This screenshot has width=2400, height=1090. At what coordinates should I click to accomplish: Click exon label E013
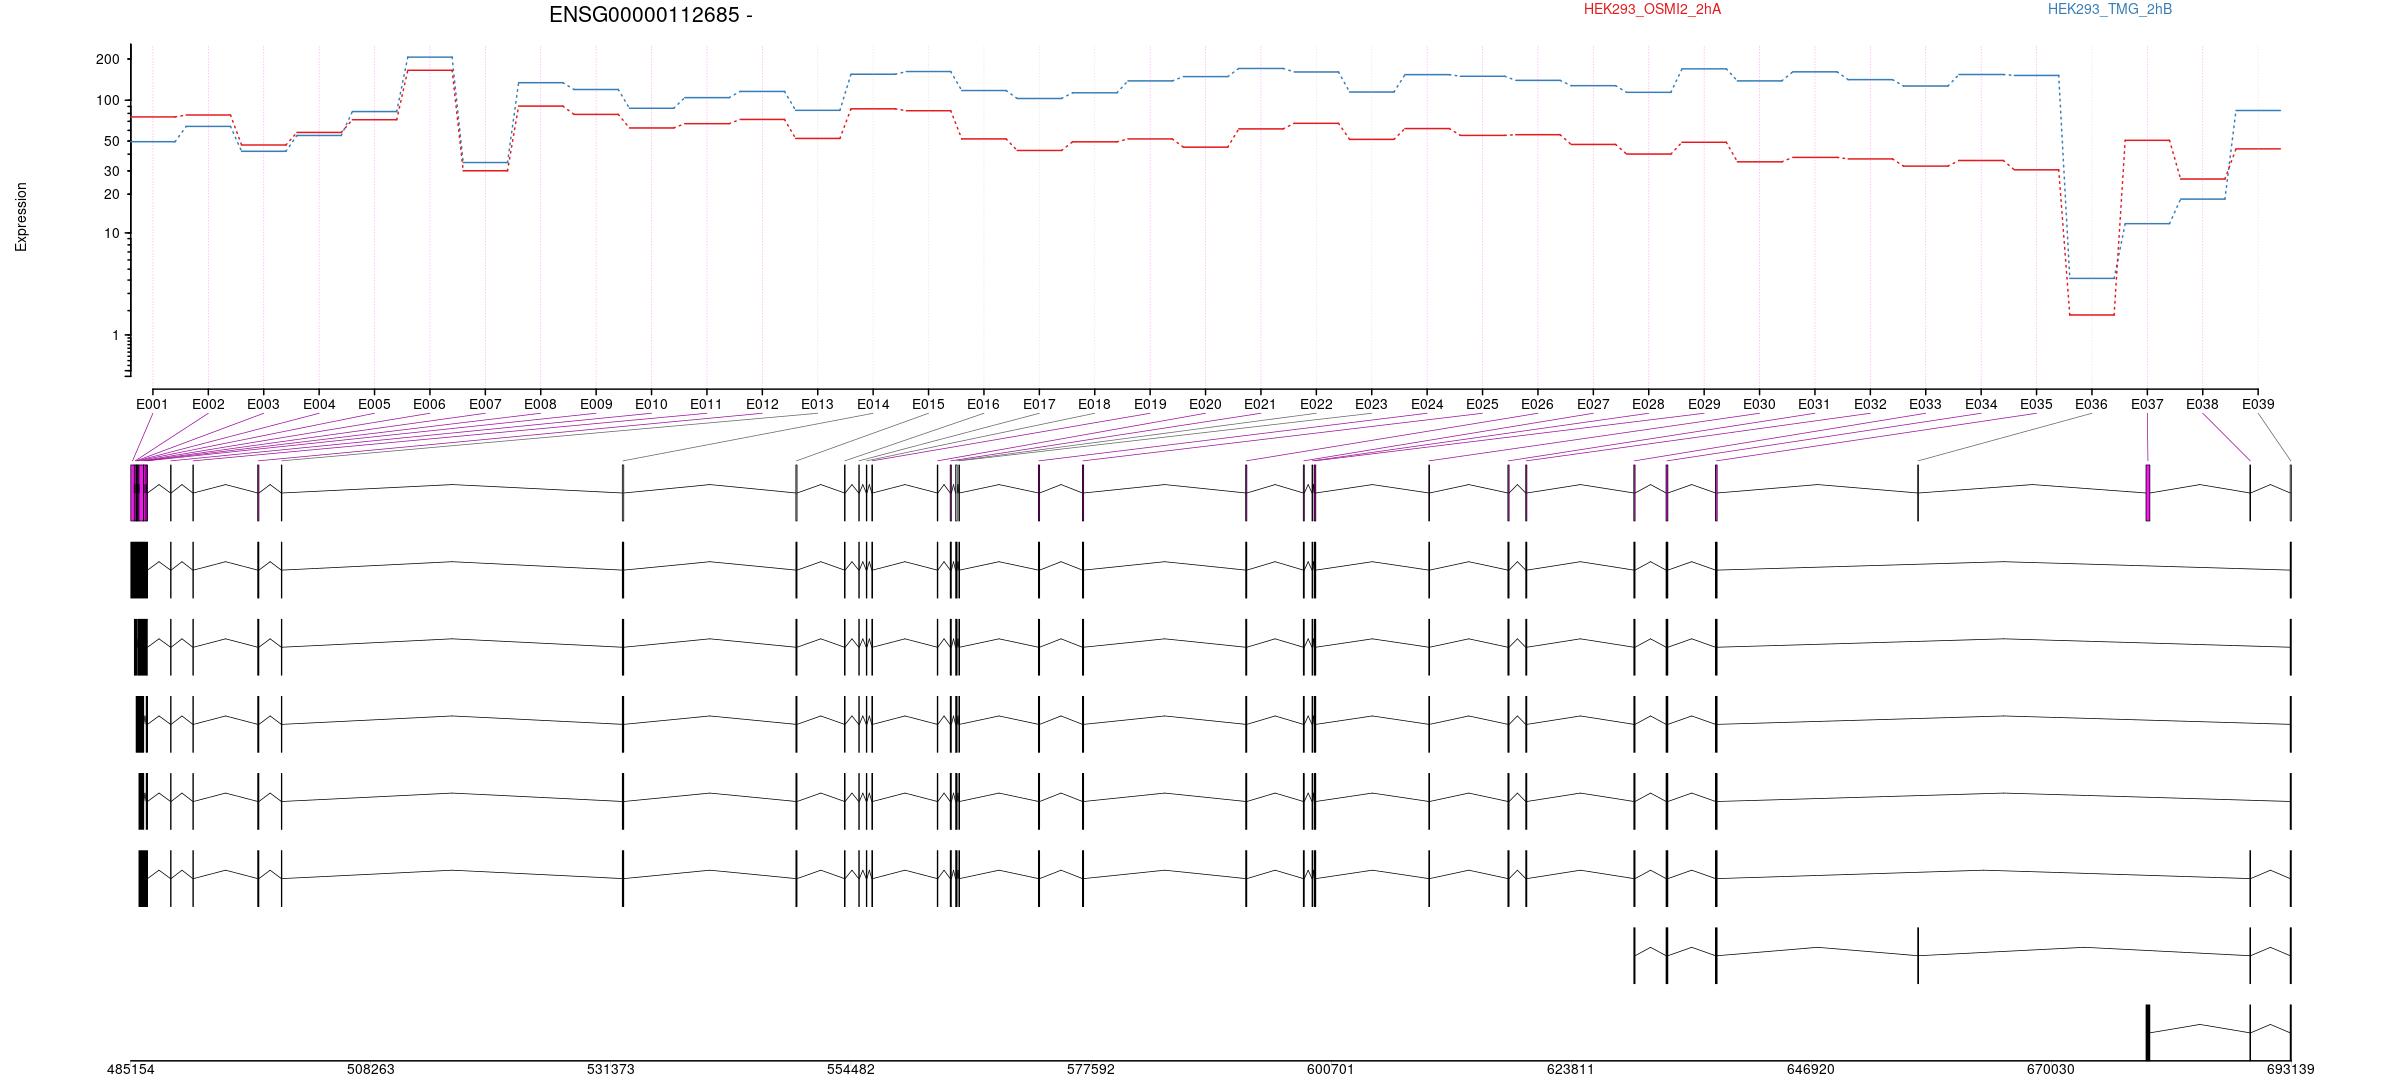tap(817, 404)
